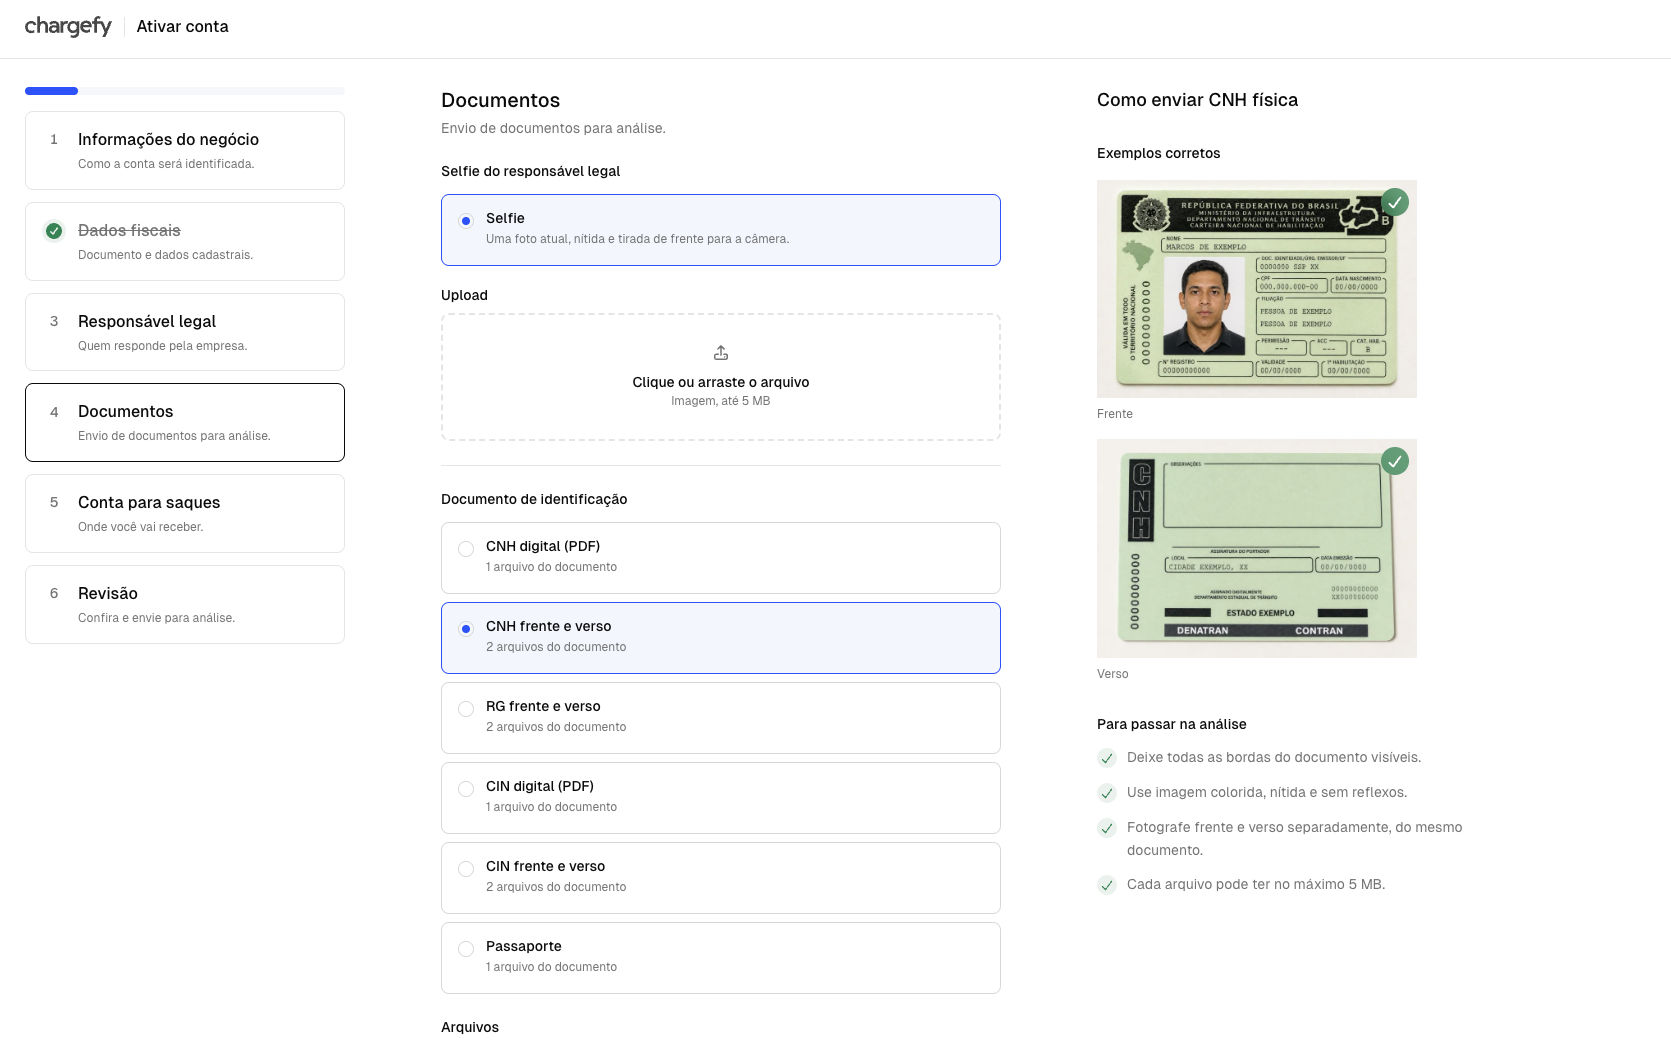The height and width of the screenshot is (1048, 1671).
Task: Click the onboarding progress bar
Action: click(185, 91)
